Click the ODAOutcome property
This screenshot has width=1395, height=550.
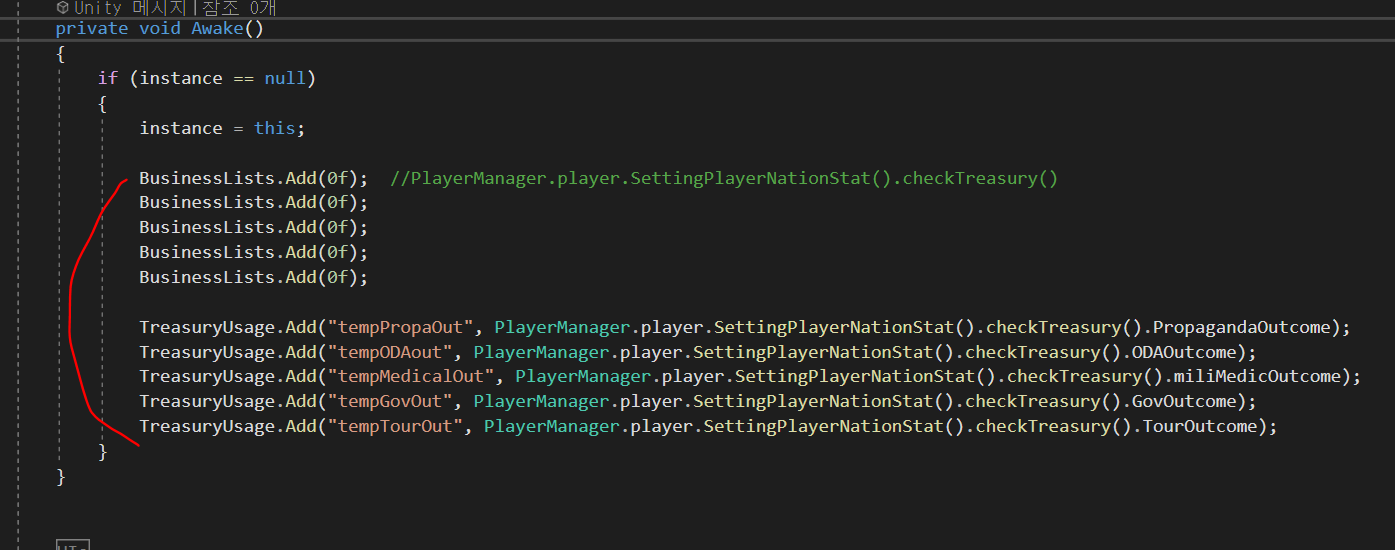pyautogui.click(x=1185, y=352)
